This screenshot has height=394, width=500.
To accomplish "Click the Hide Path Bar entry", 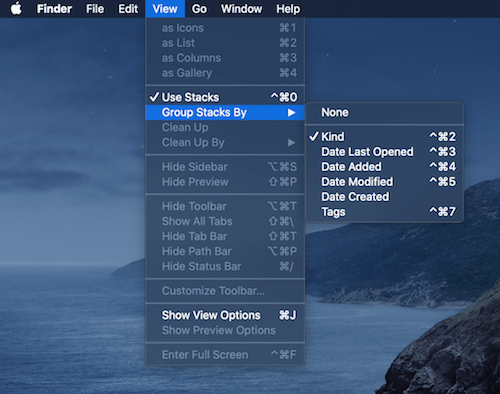I will tap(225, 251).
